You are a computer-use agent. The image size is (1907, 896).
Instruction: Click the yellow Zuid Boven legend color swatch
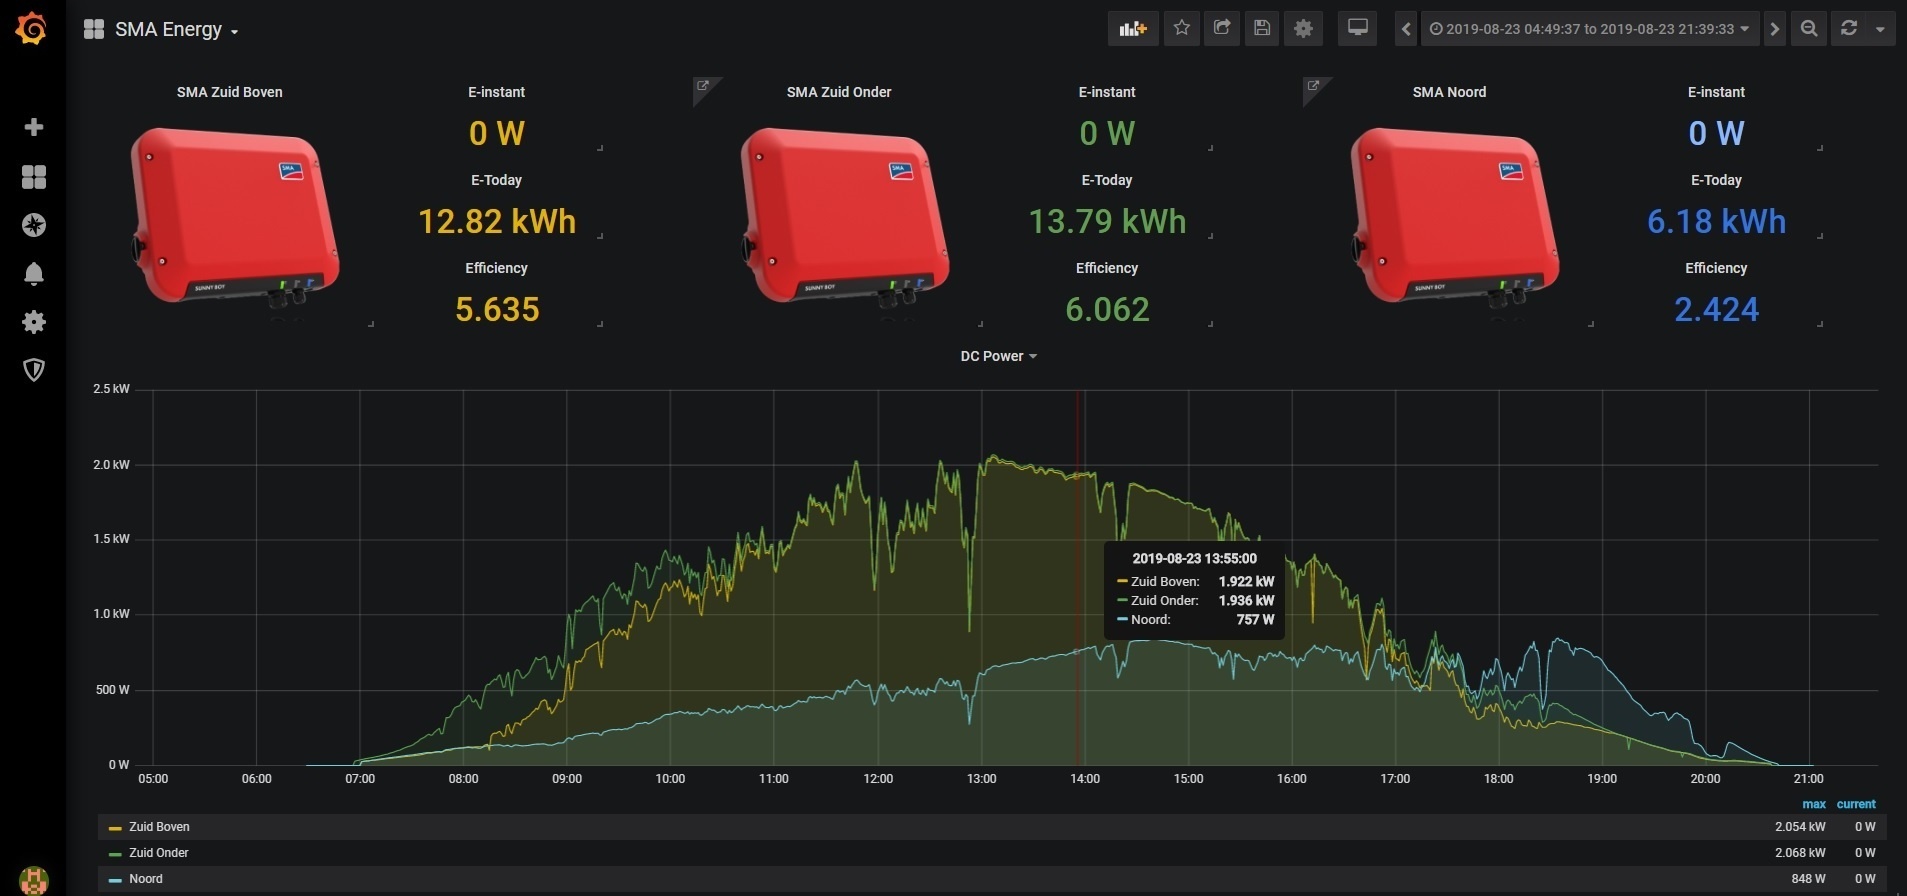pyautogui.click(x=115, y=828)
